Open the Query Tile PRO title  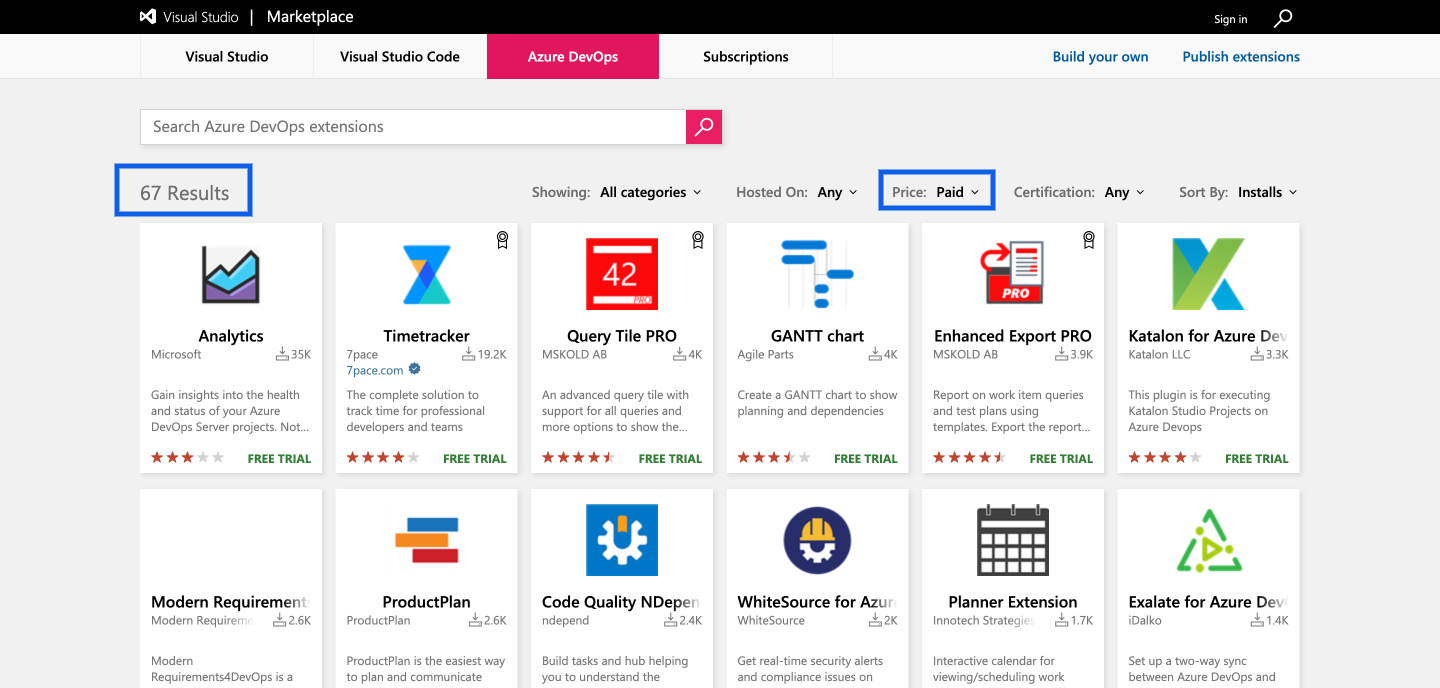622,336
